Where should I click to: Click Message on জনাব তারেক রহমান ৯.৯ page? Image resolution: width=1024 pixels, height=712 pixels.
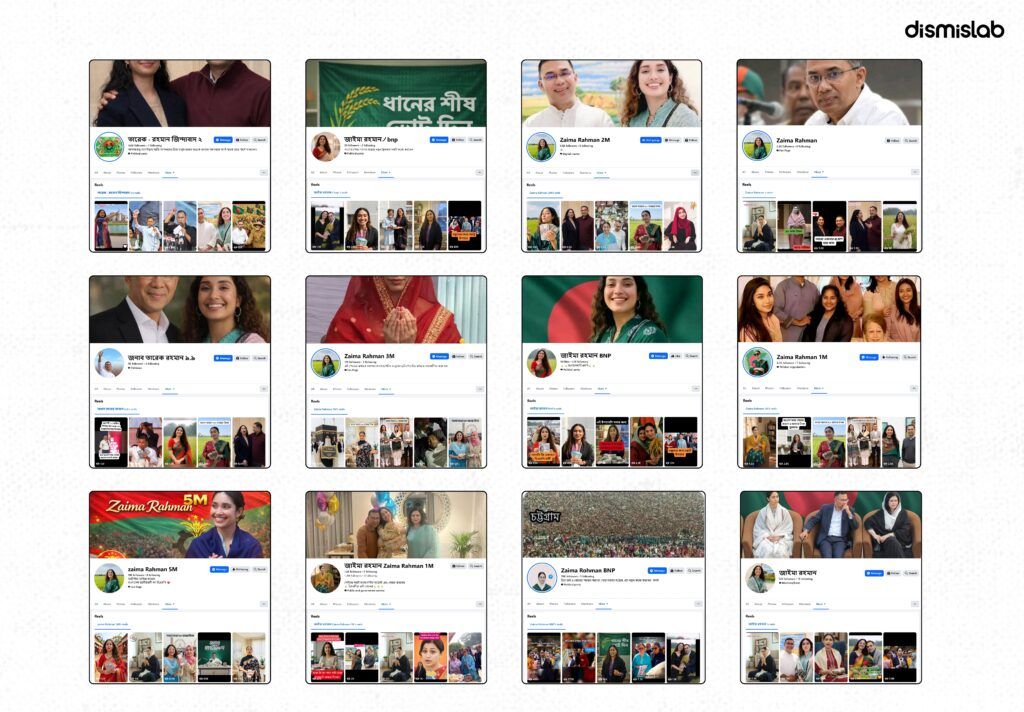223,358
